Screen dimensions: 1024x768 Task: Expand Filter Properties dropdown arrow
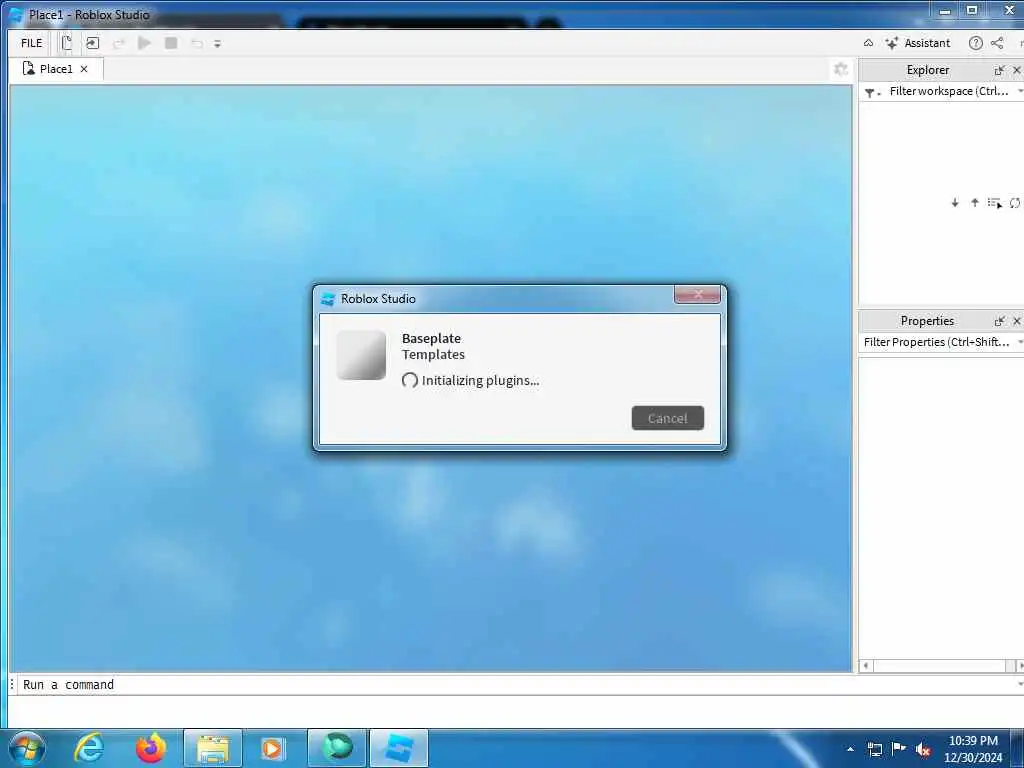coord(1019,342)
